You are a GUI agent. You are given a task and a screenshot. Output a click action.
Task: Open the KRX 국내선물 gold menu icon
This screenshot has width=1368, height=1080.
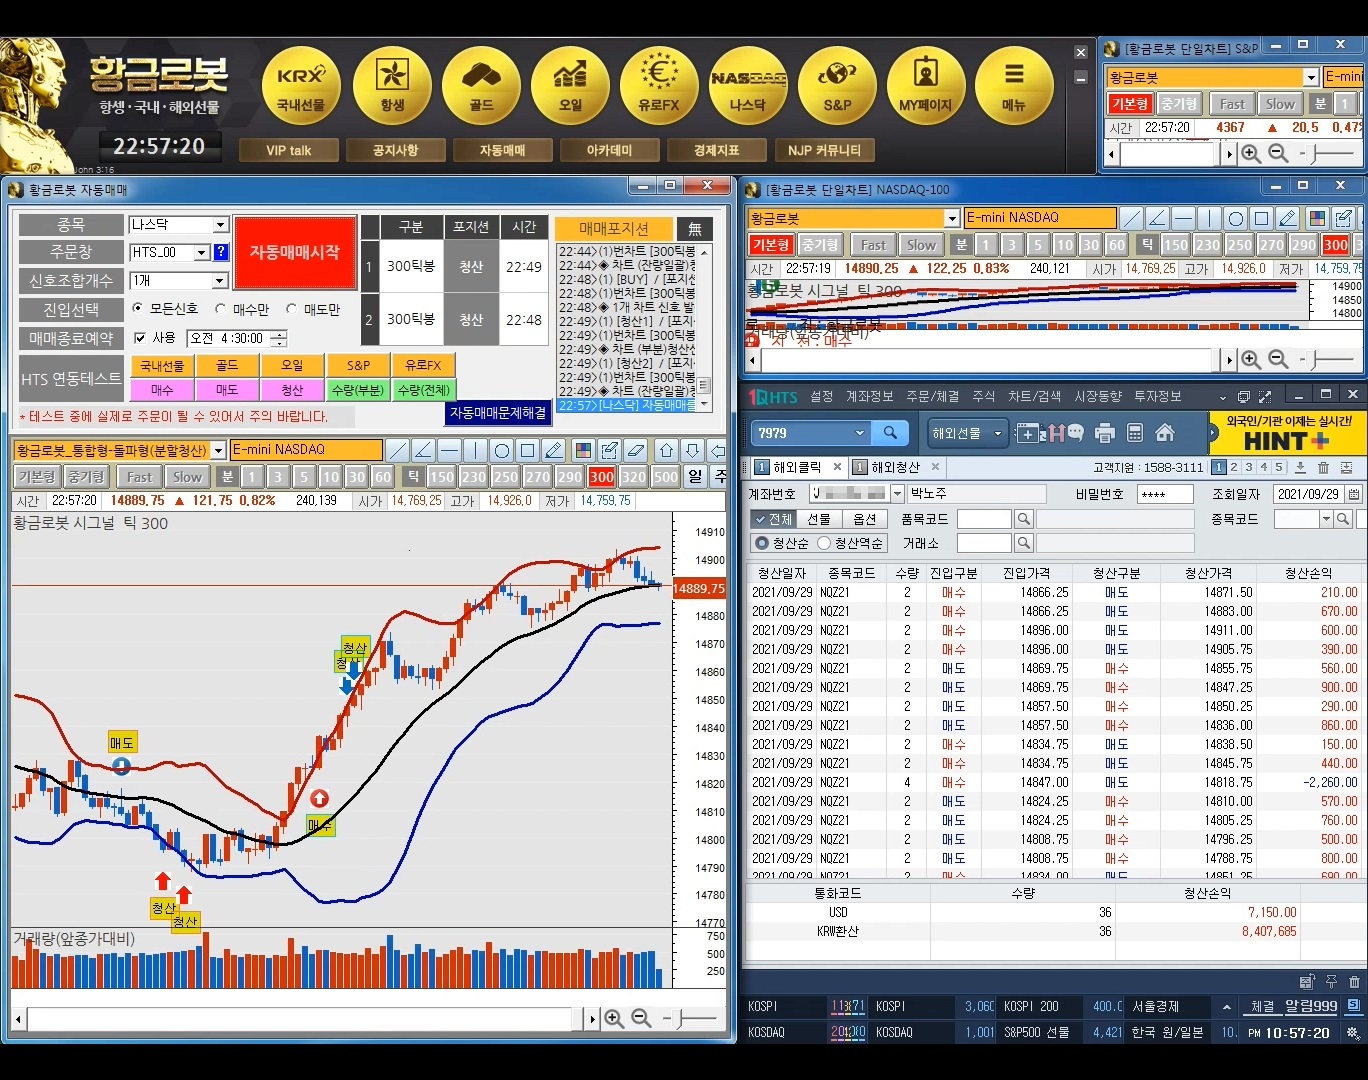coord(301,86)
